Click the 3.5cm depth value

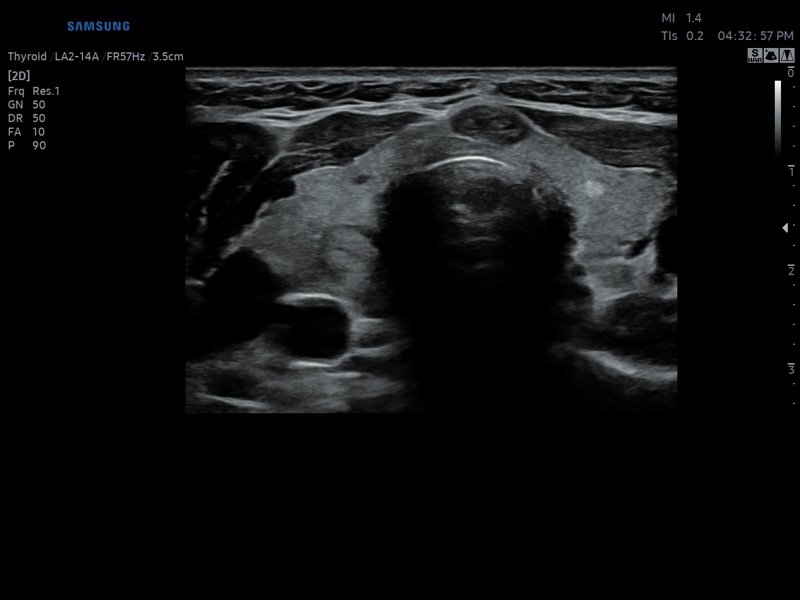(x=167, y=57)
